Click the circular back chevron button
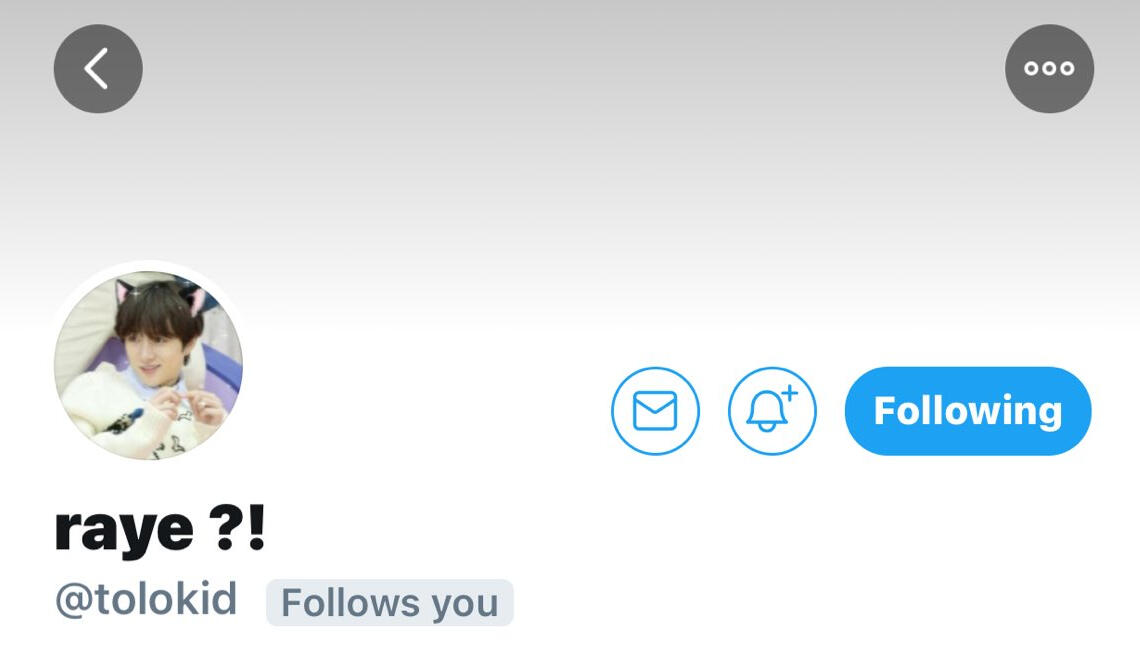The height and width of the screenshot is (650, 1140). coord(98,68)
